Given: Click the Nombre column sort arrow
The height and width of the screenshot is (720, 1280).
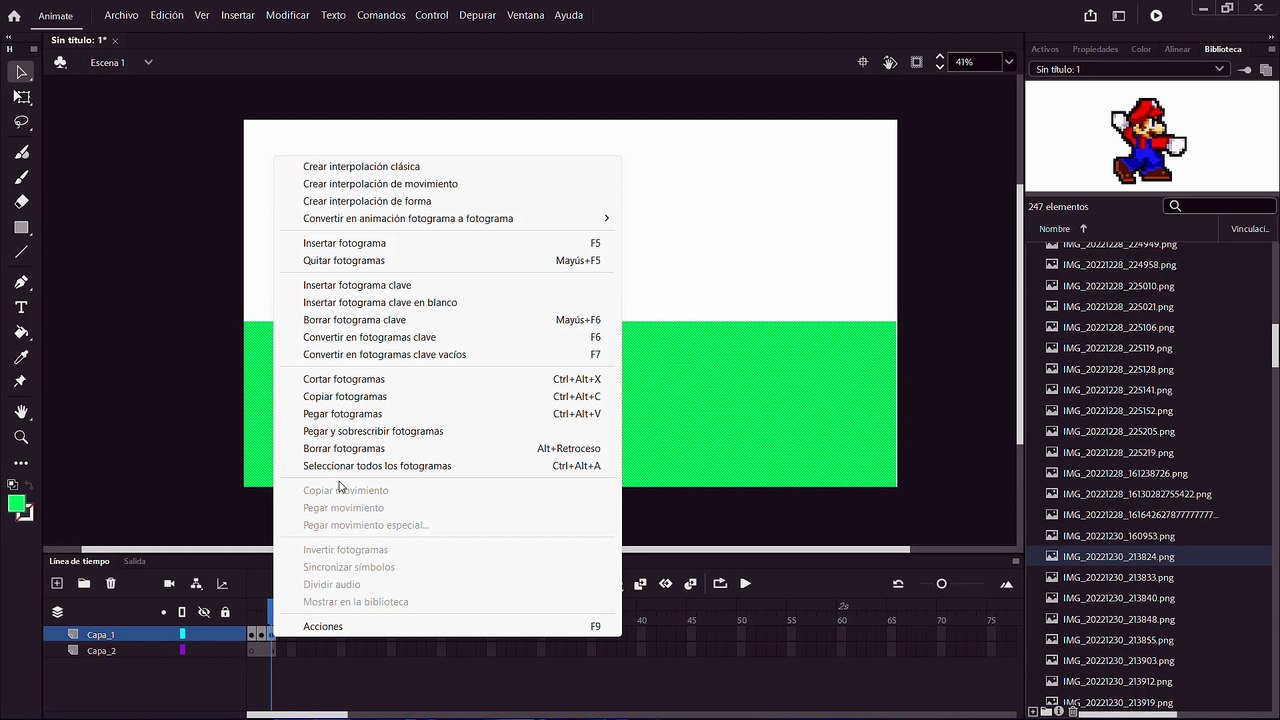Looking at the screenshot, I should [1083, 229].
